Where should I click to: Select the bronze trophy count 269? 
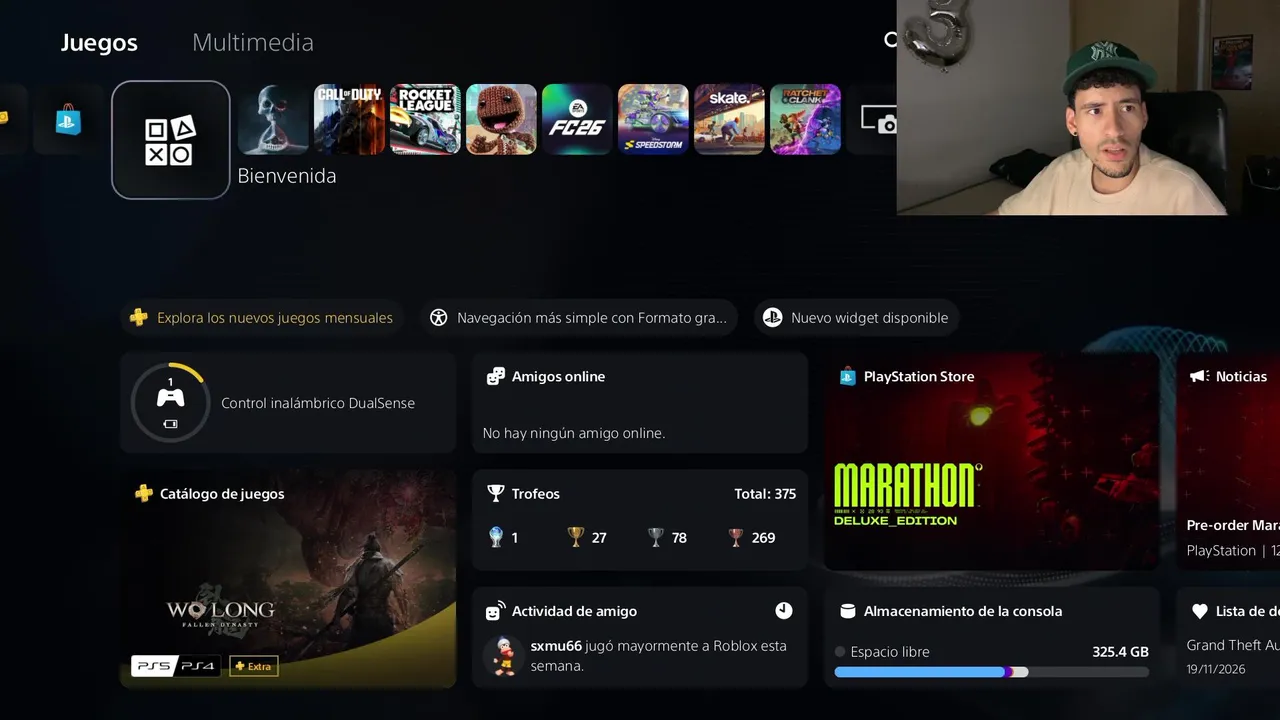click(752, 538)
